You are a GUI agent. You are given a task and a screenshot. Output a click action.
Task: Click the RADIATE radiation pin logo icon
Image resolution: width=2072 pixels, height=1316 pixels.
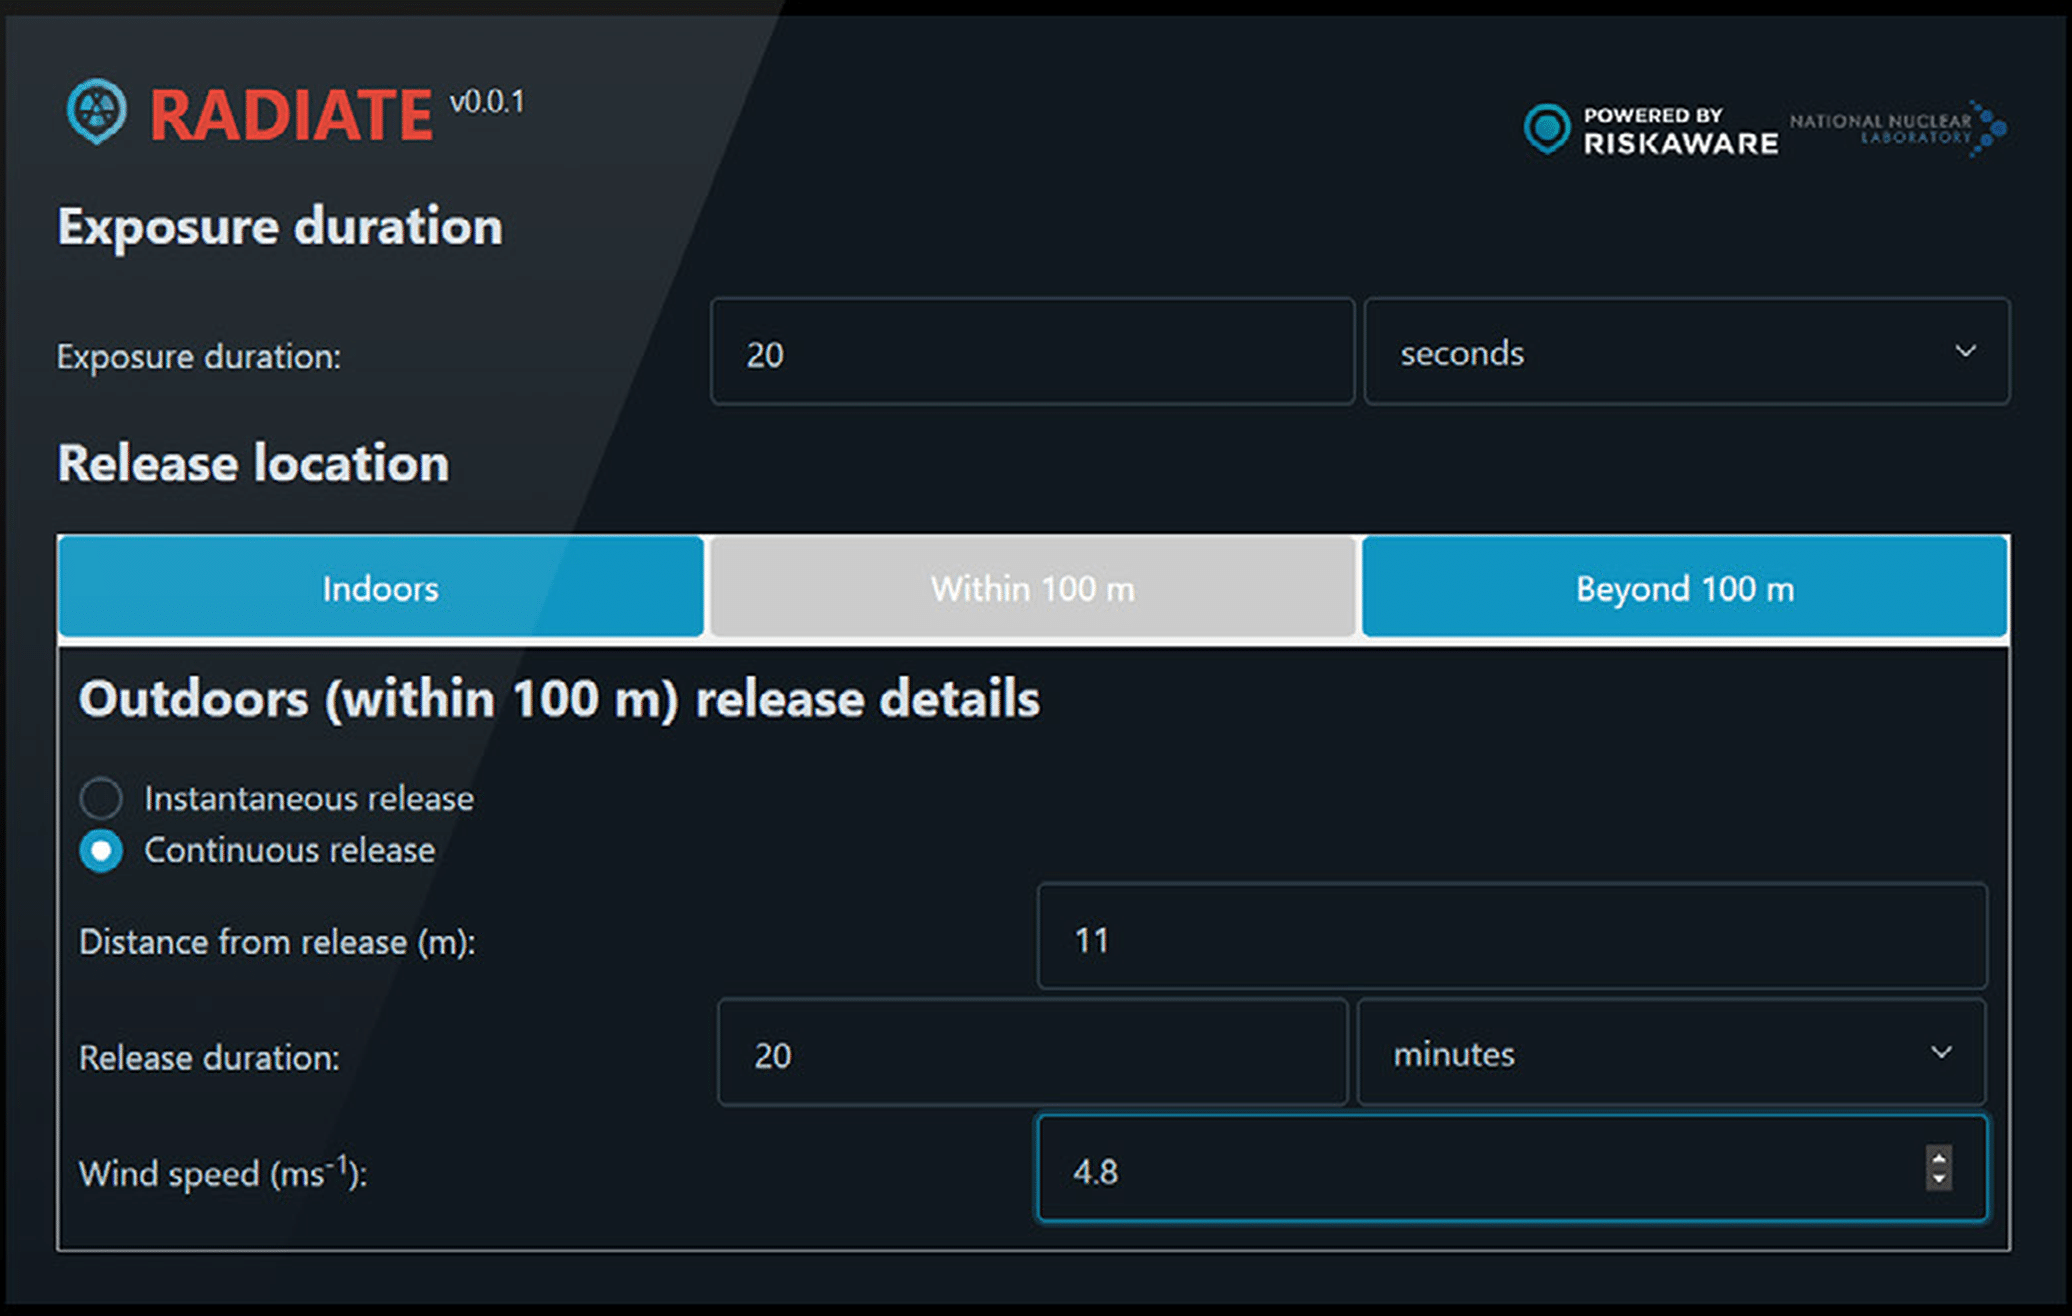(96, 111)
